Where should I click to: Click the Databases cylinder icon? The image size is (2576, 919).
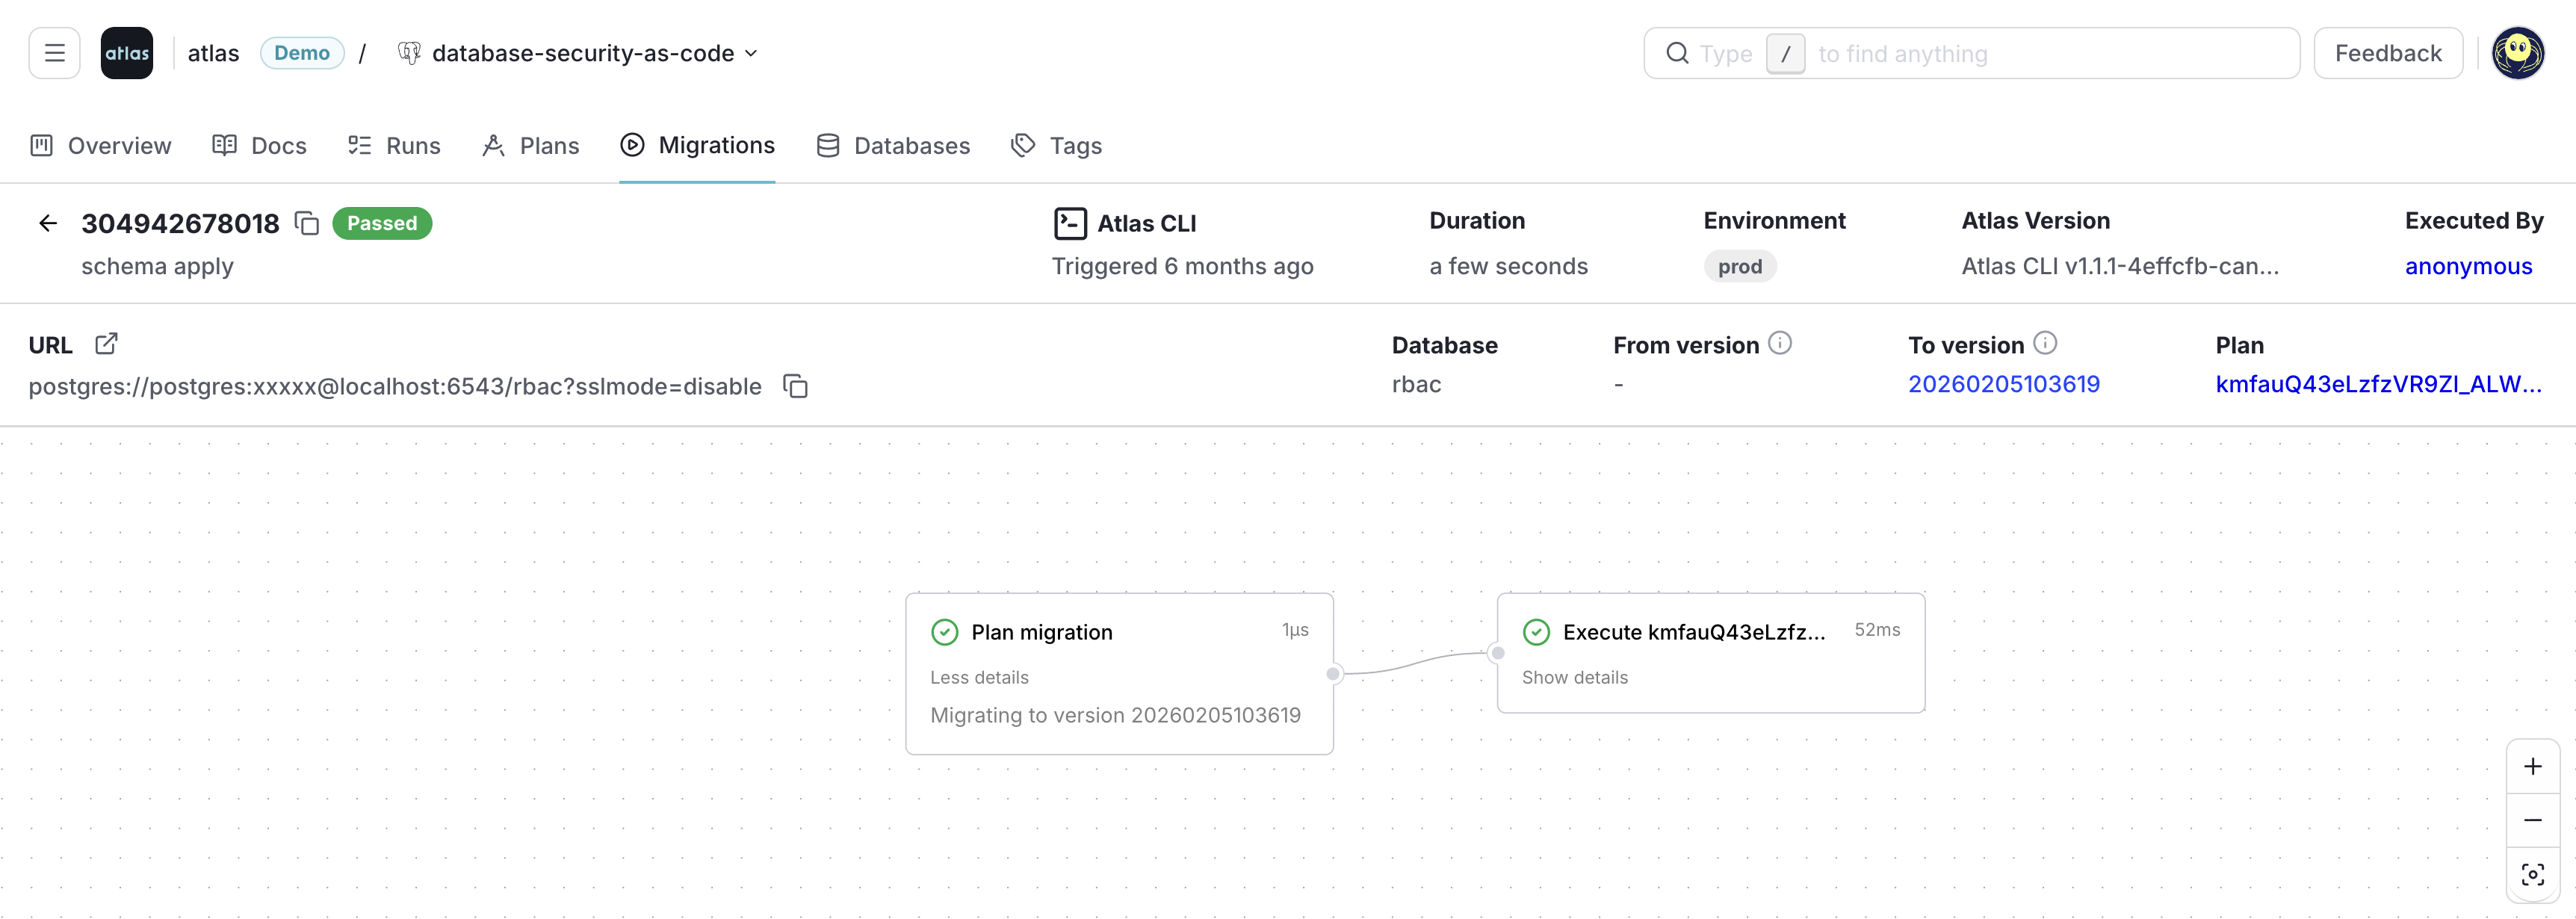(828, 146)
